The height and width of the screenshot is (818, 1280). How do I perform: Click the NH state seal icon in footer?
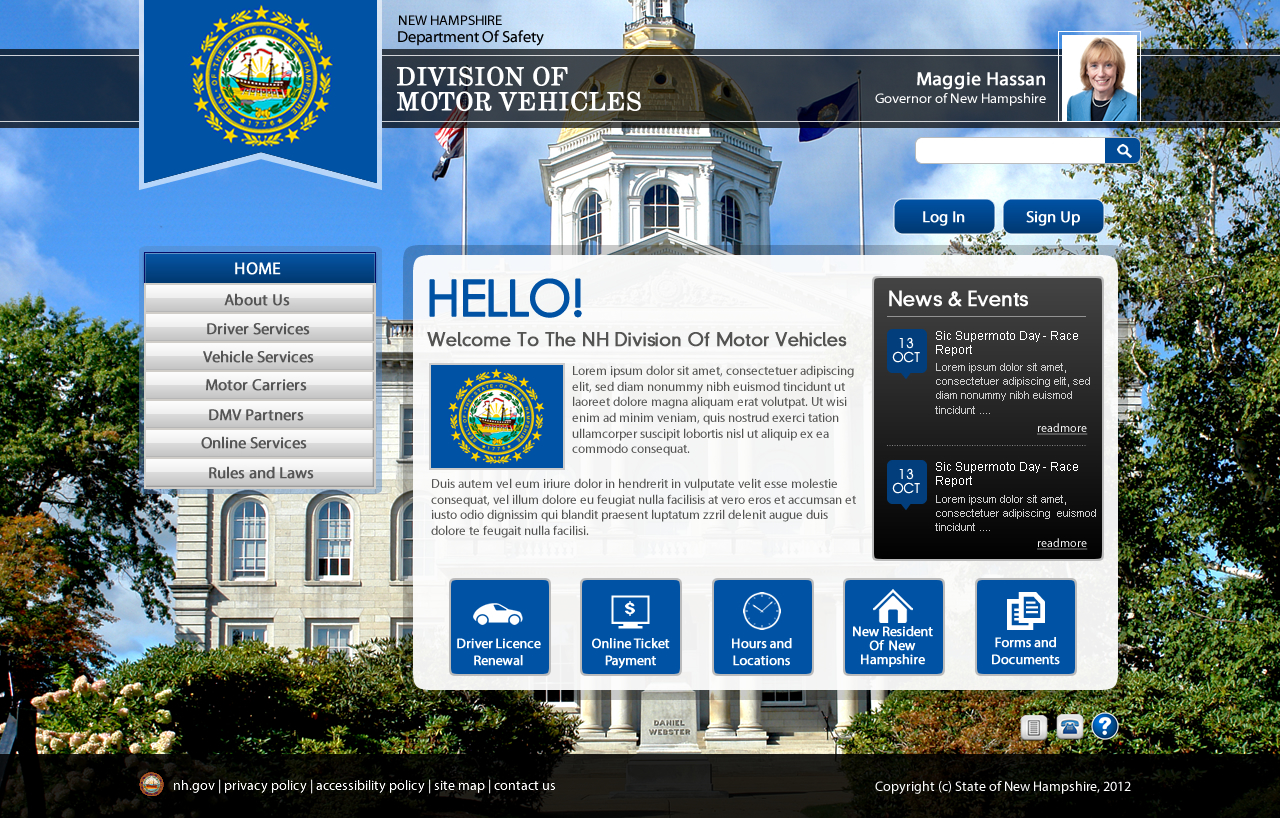tap(151, 785)
